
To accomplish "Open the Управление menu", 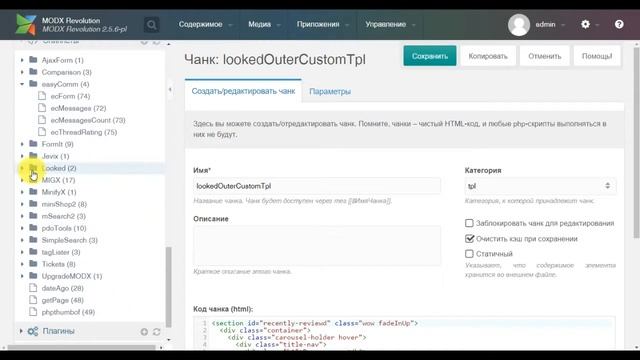I will tap(390, 24).
